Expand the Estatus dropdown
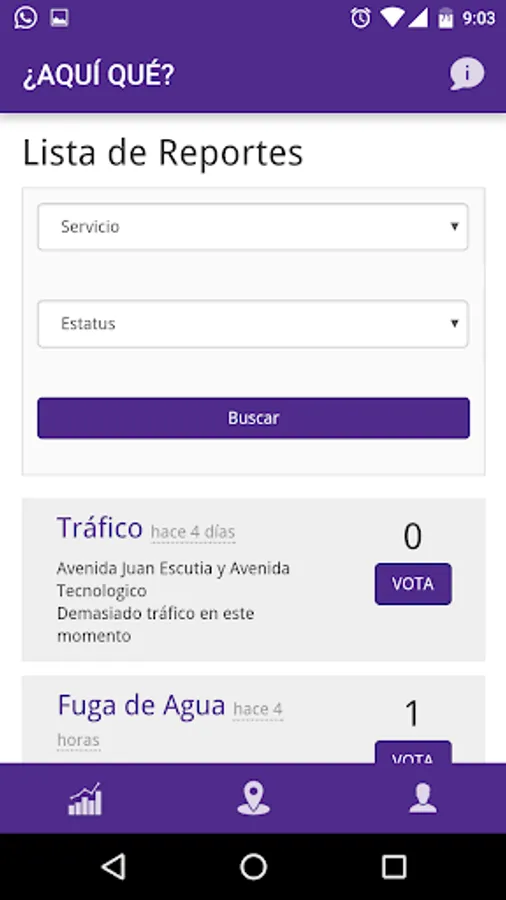 (253, 324)
